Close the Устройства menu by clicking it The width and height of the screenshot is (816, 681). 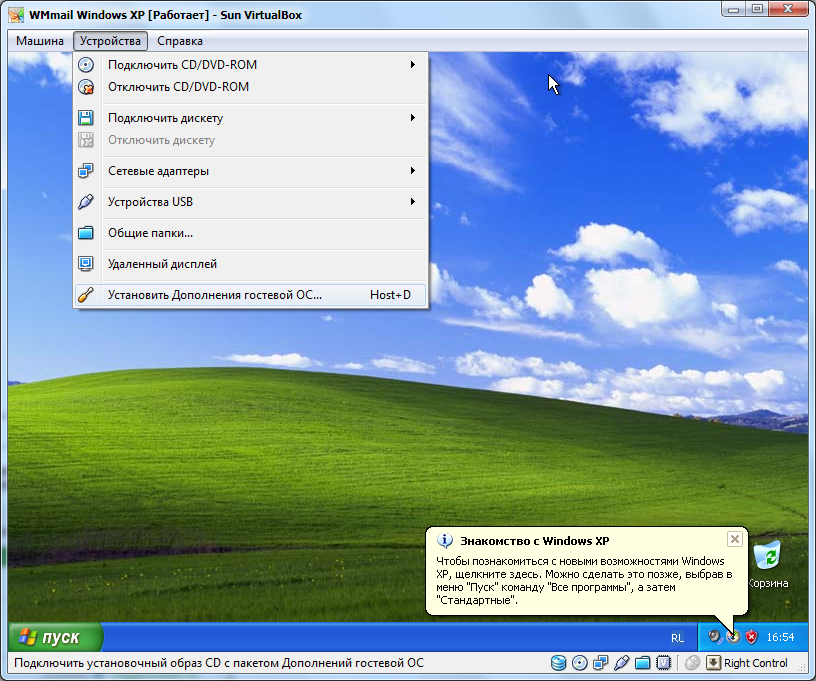(110, 41)
